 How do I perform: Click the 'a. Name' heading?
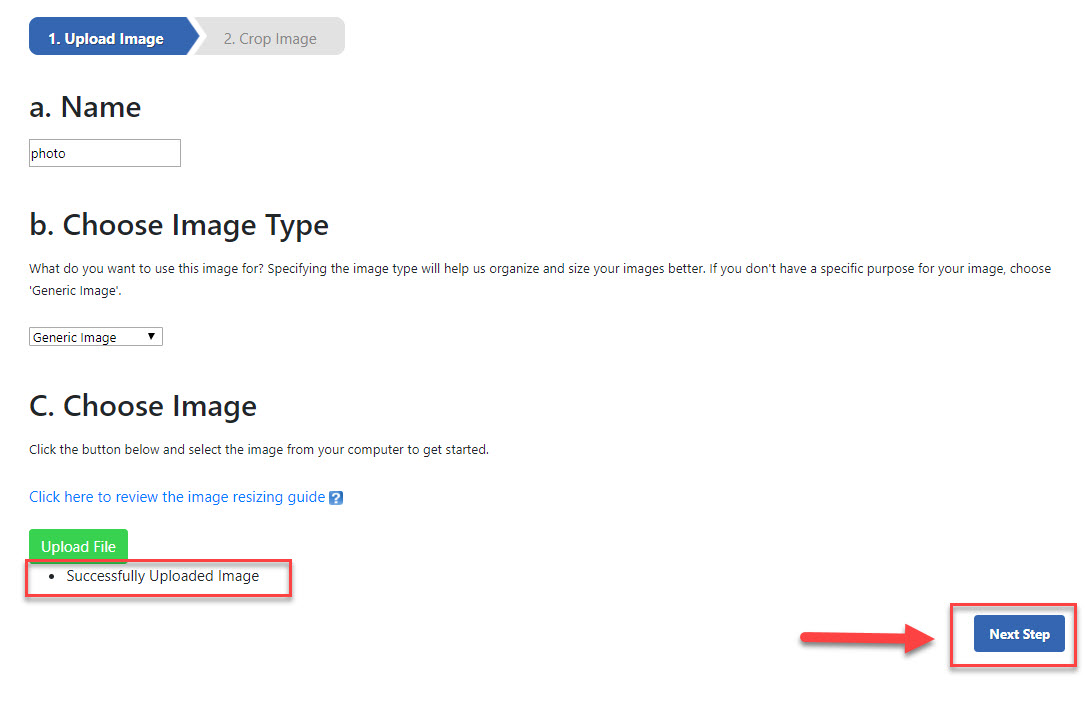(x=85, y=107)
